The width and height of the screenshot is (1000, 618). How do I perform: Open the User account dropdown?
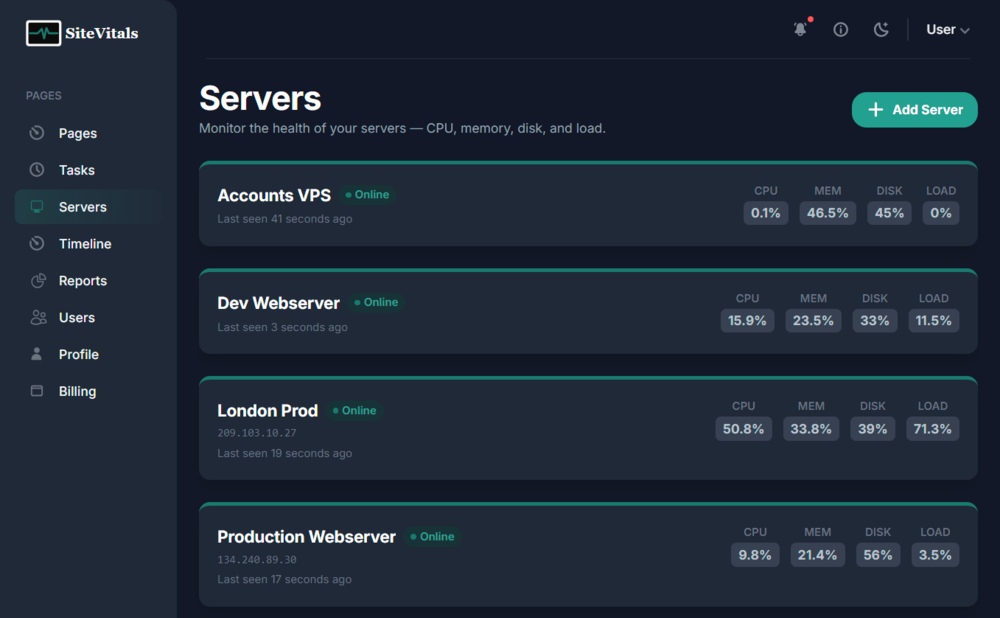[946, 29]
